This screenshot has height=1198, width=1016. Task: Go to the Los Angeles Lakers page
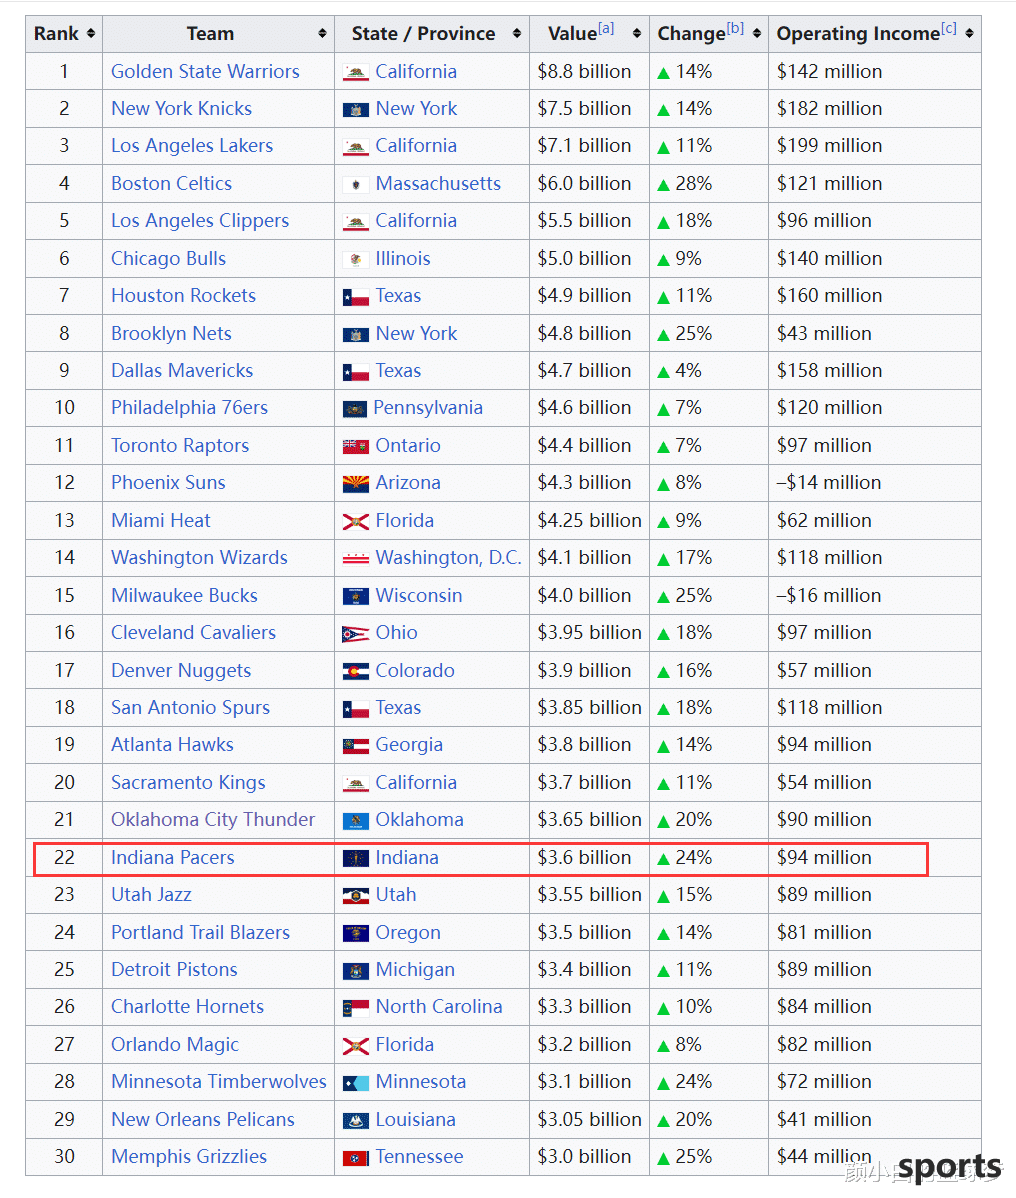click(x=193, y=147)
